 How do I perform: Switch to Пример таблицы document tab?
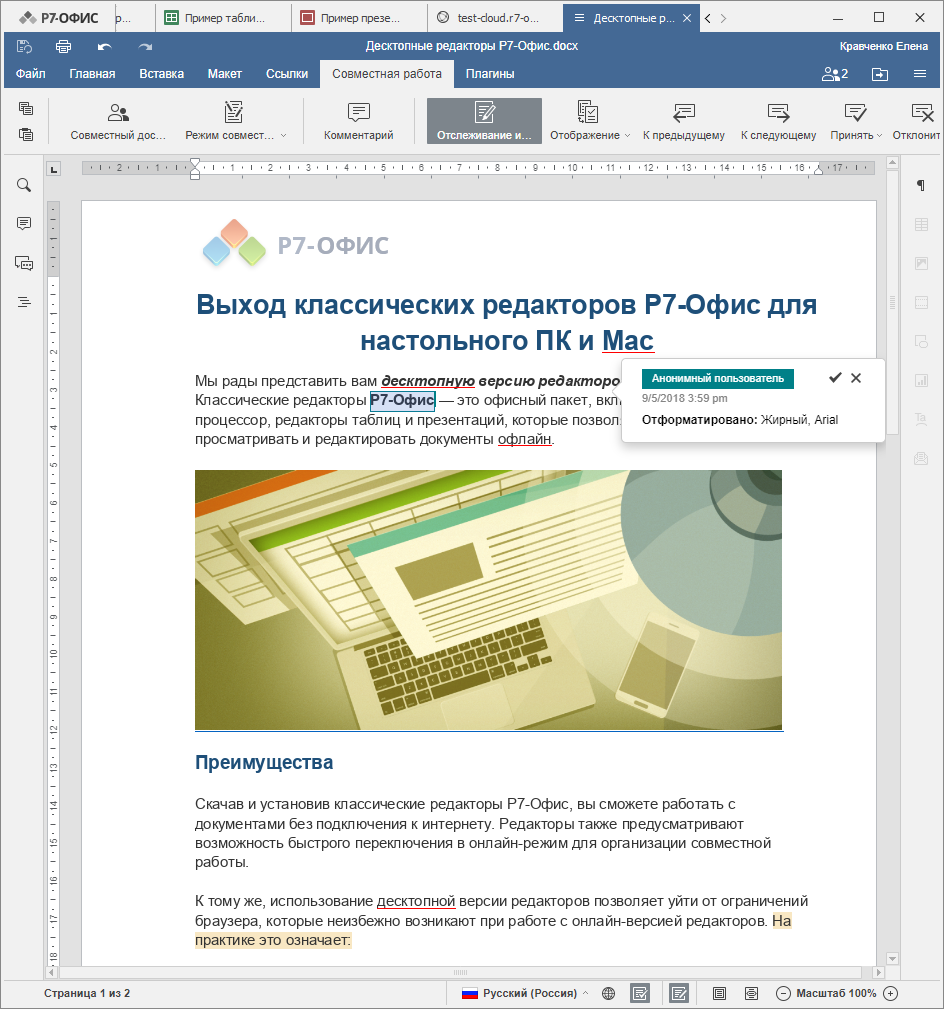[x=223, y=18]
